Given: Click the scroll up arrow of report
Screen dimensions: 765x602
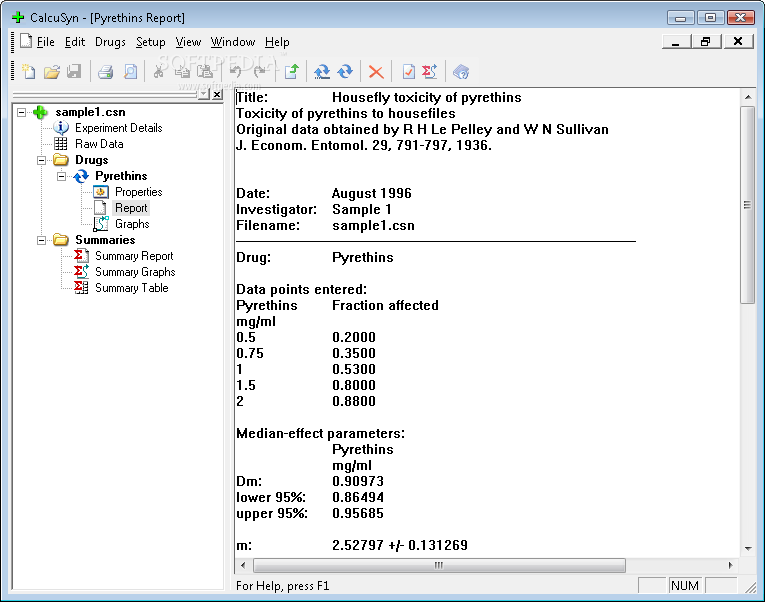Looking at the screenshot, I should coord(748,97).
